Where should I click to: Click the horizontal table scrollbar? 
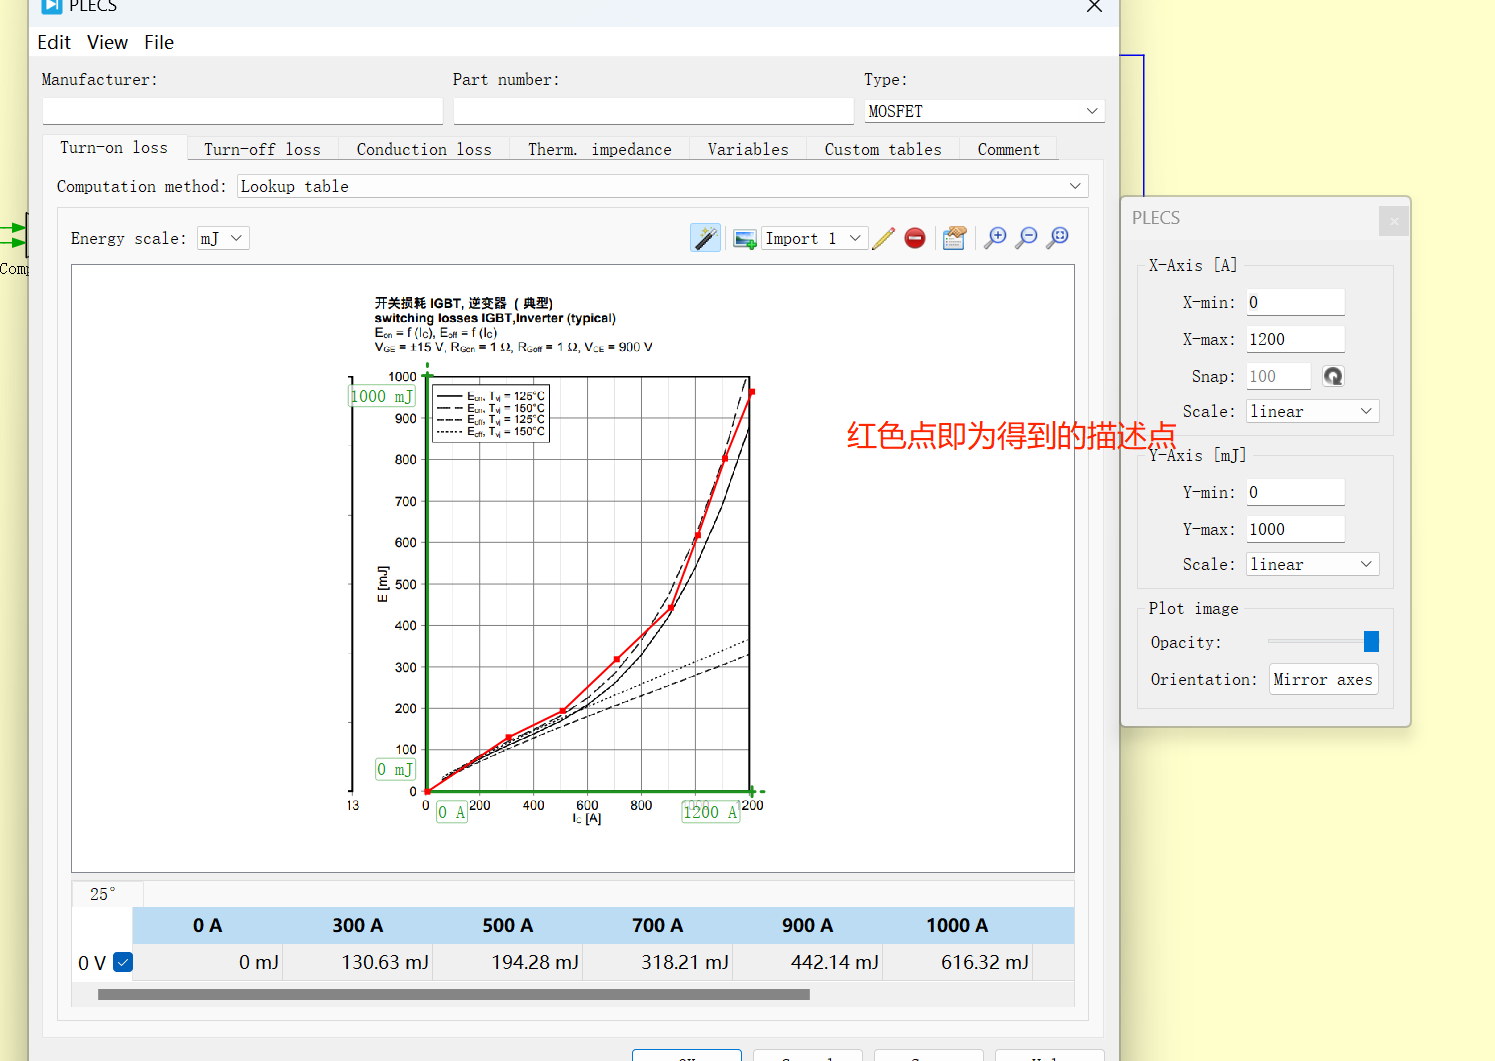pyautogui.click(x=454, y=994)
